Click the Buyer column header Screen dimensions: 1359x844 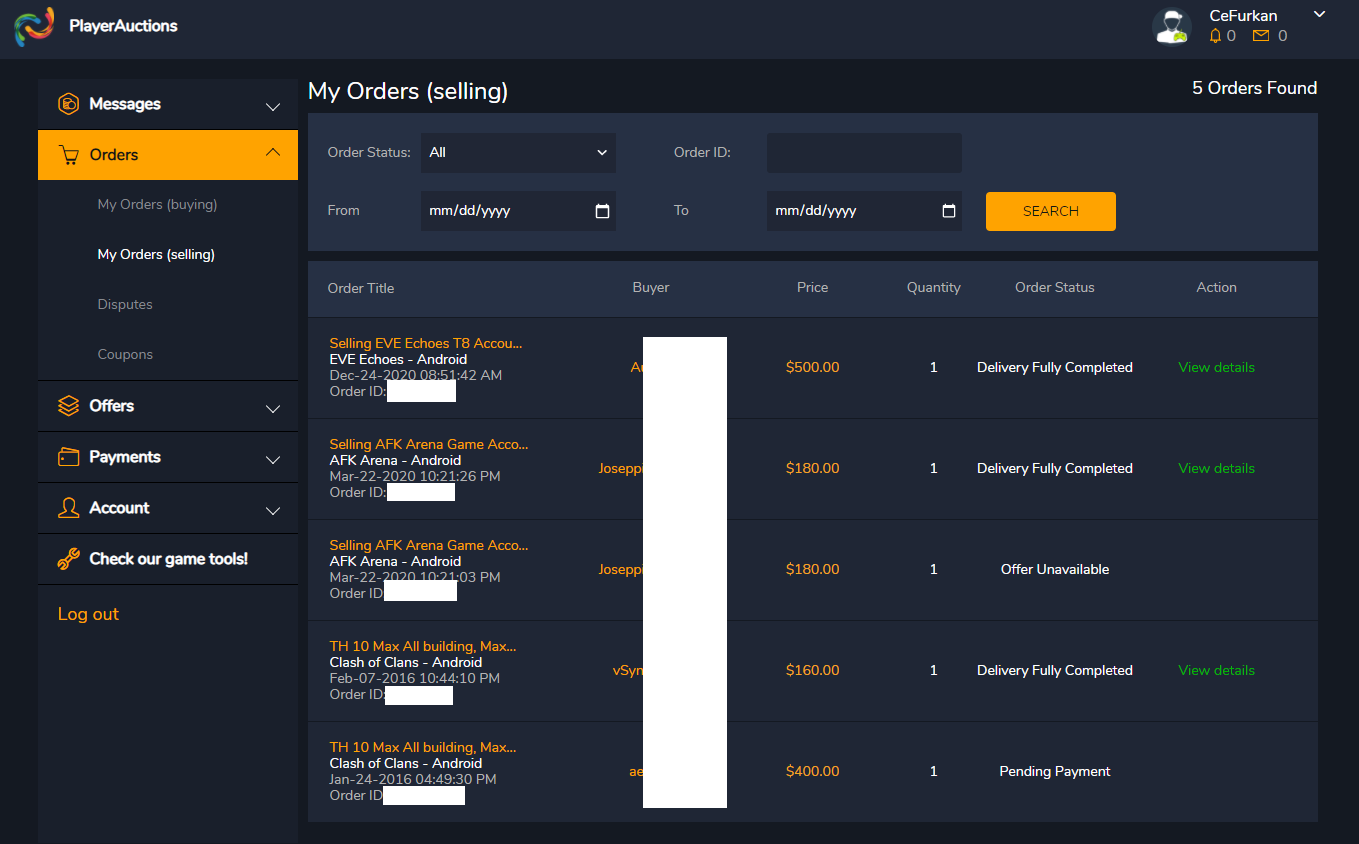[x=651, y=287]
